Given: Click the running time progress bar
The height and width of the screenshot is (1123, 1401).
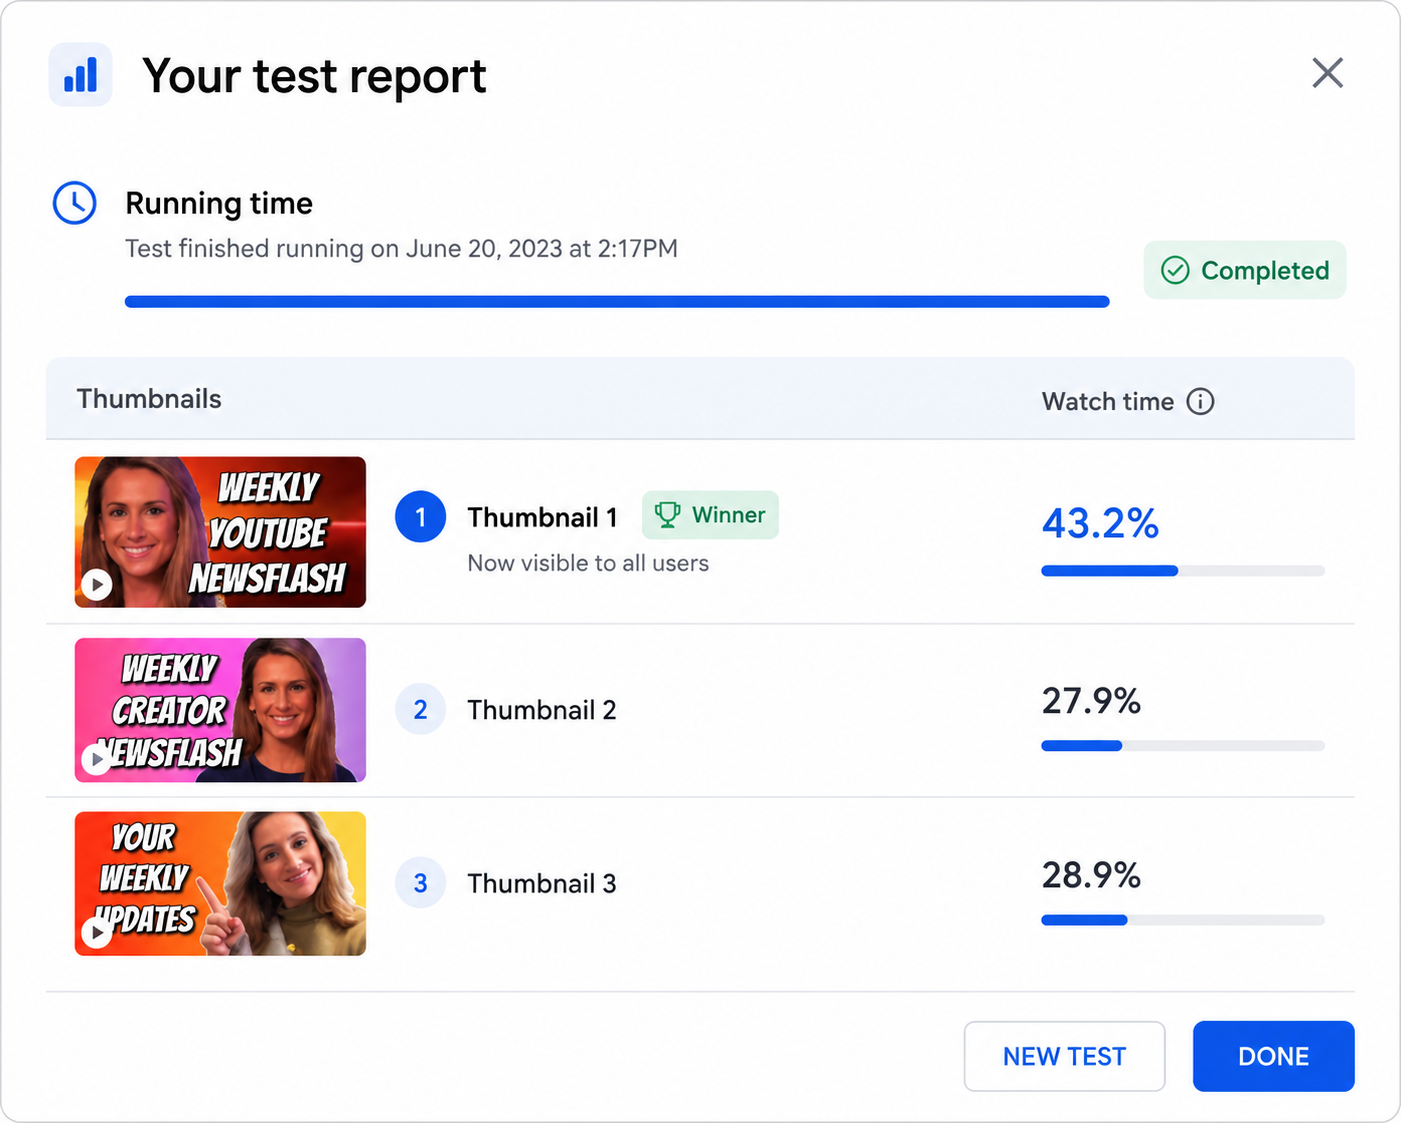Looking at the screenshot, I should (617, 301).
